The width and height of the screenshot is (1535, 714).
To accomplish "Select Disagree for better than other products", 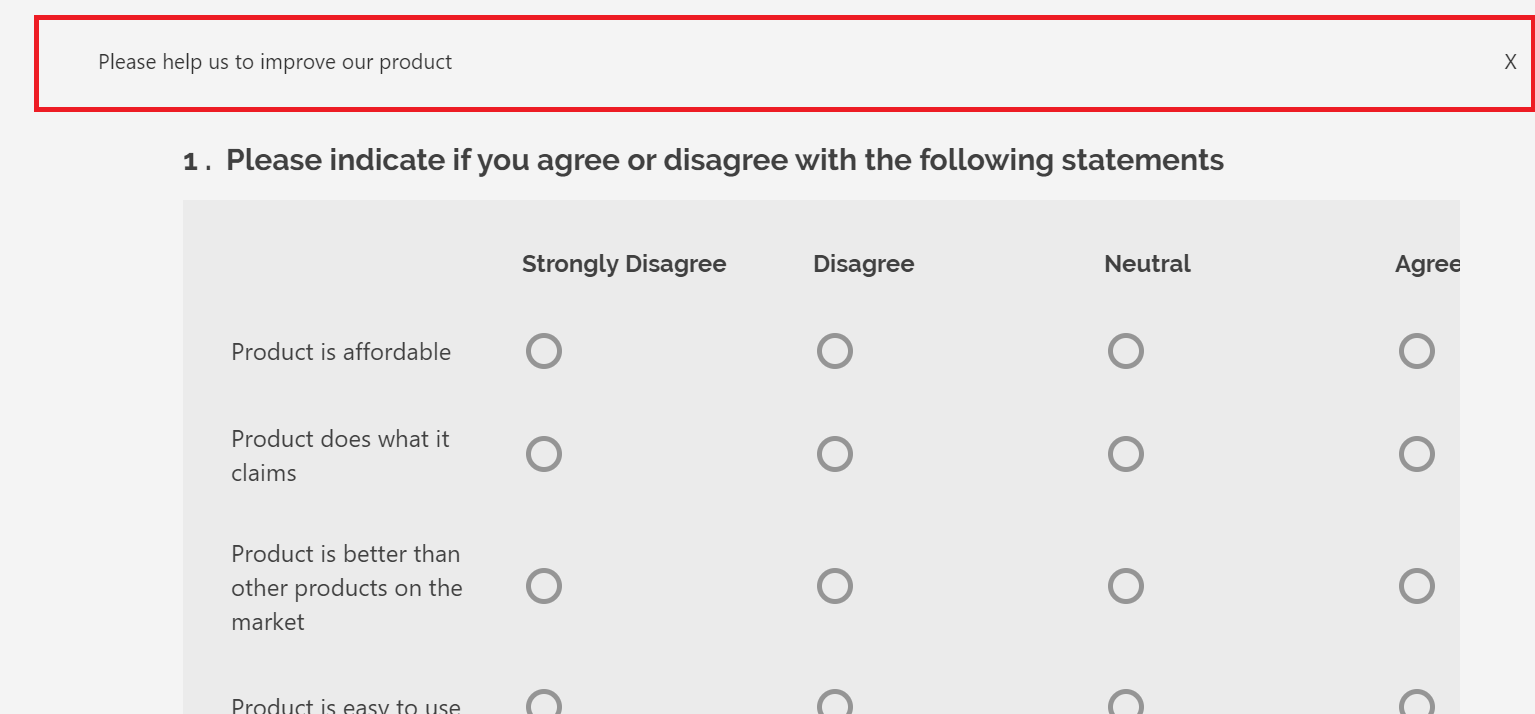I will [x=835, y=586].
